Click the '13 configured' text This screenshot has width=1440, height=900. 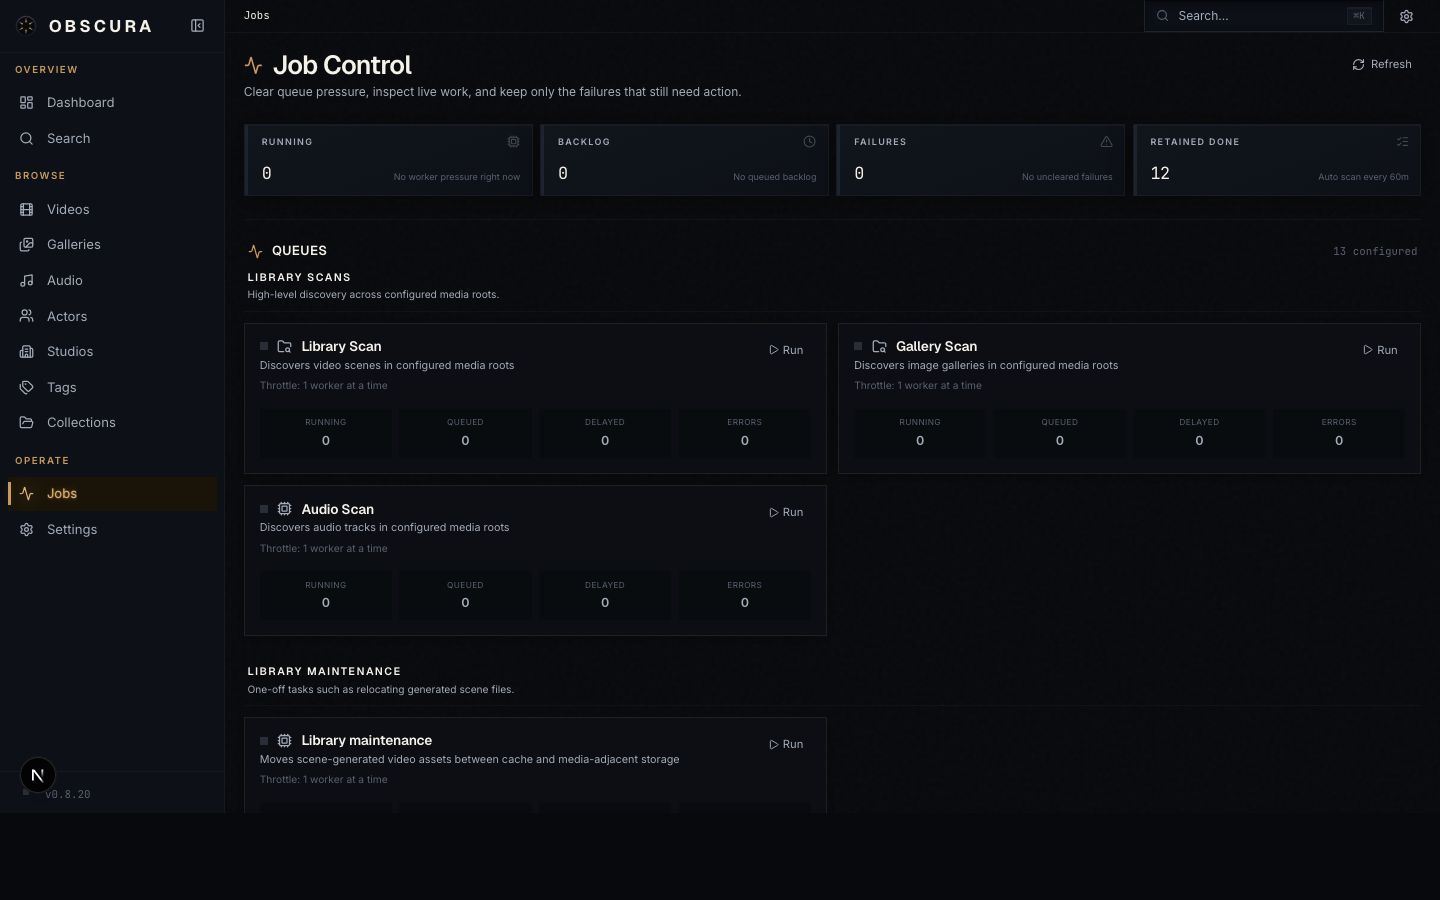[x=1375, y=252]
